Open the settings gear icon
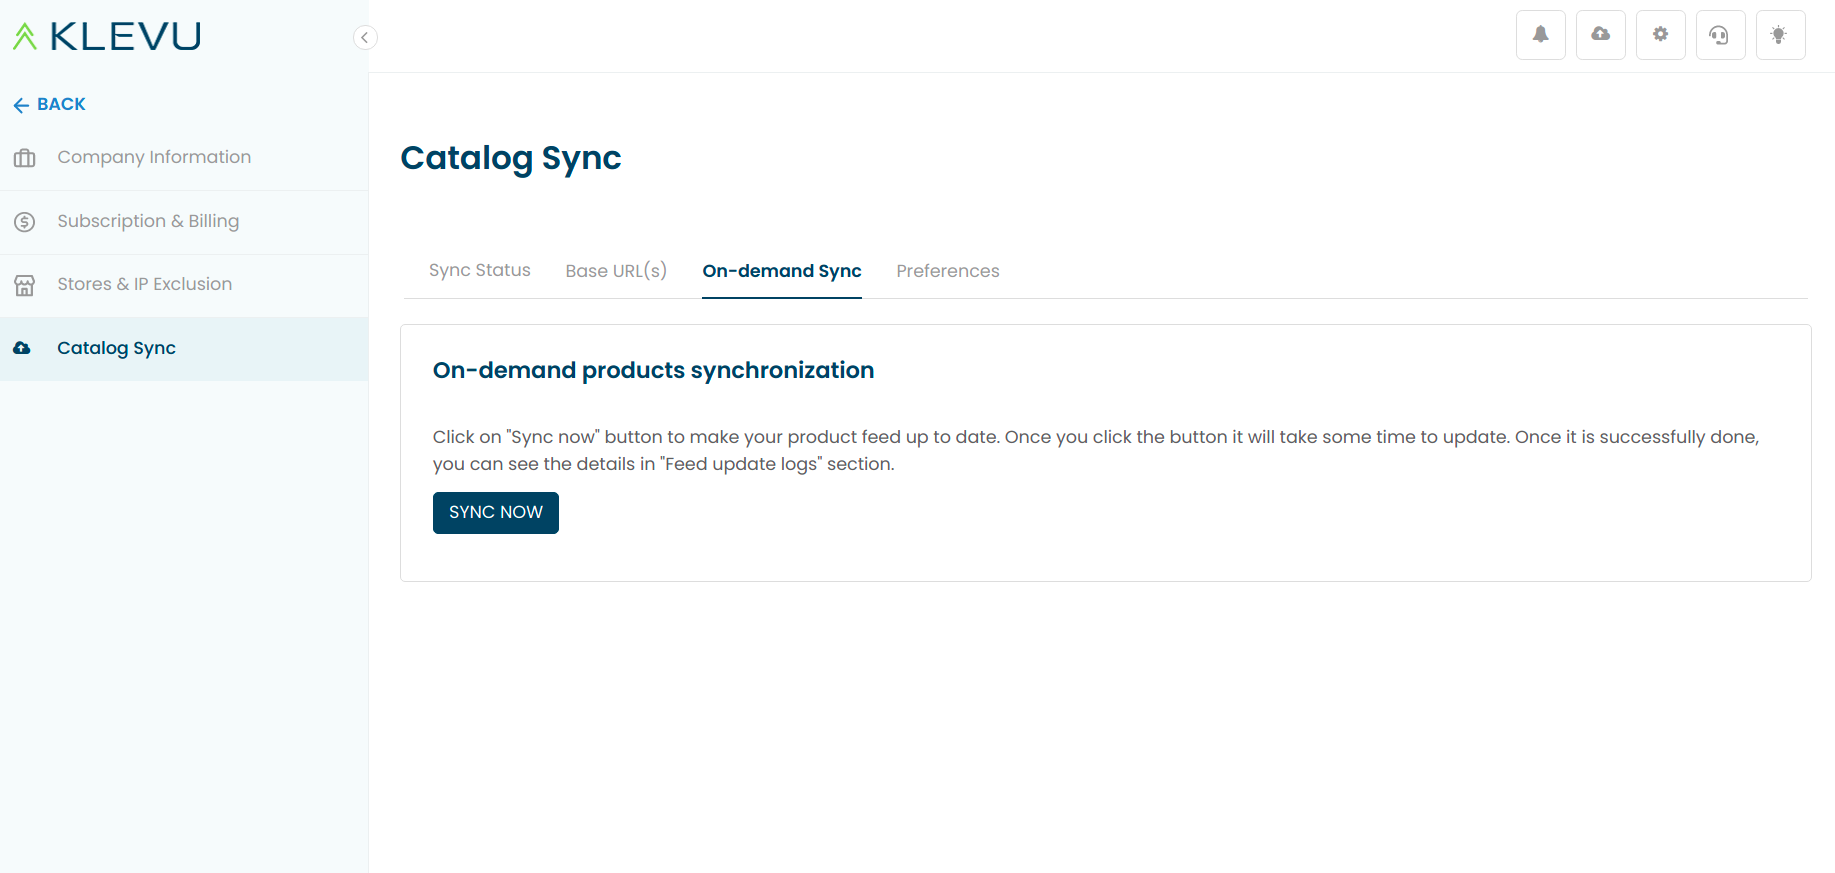 1660,35
